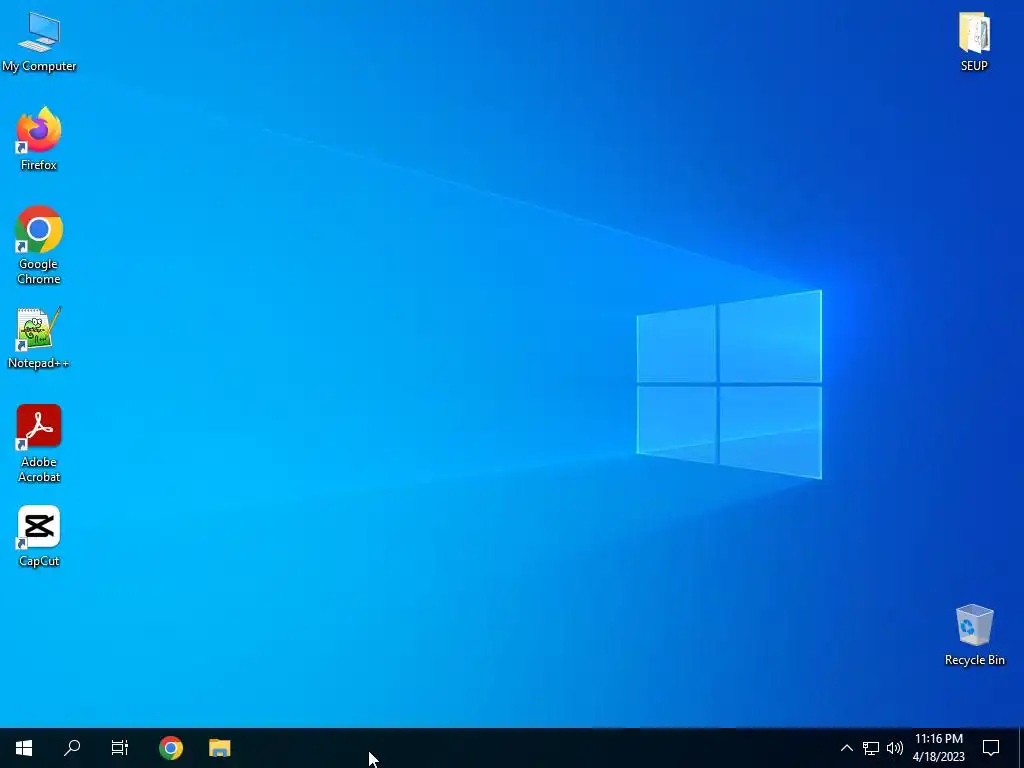Select the Notepad++ desktop shortcut
This screenshot has width=1024, height=768.
point(39,338)
